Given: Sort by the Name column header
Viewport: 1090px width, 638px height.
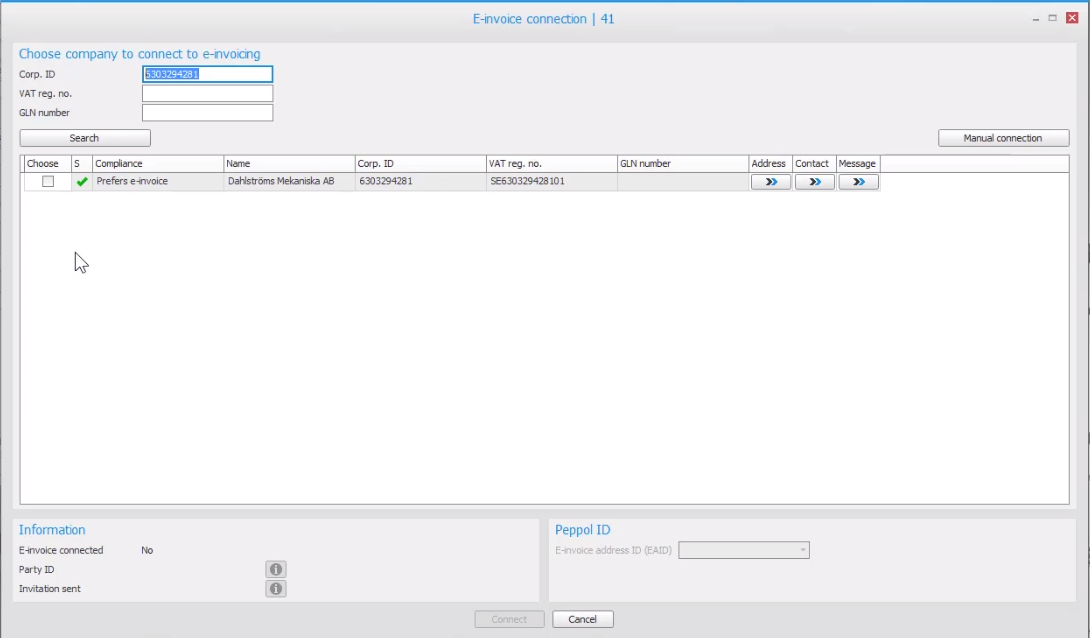Looking at the screenshot, I should click(288, 164).
